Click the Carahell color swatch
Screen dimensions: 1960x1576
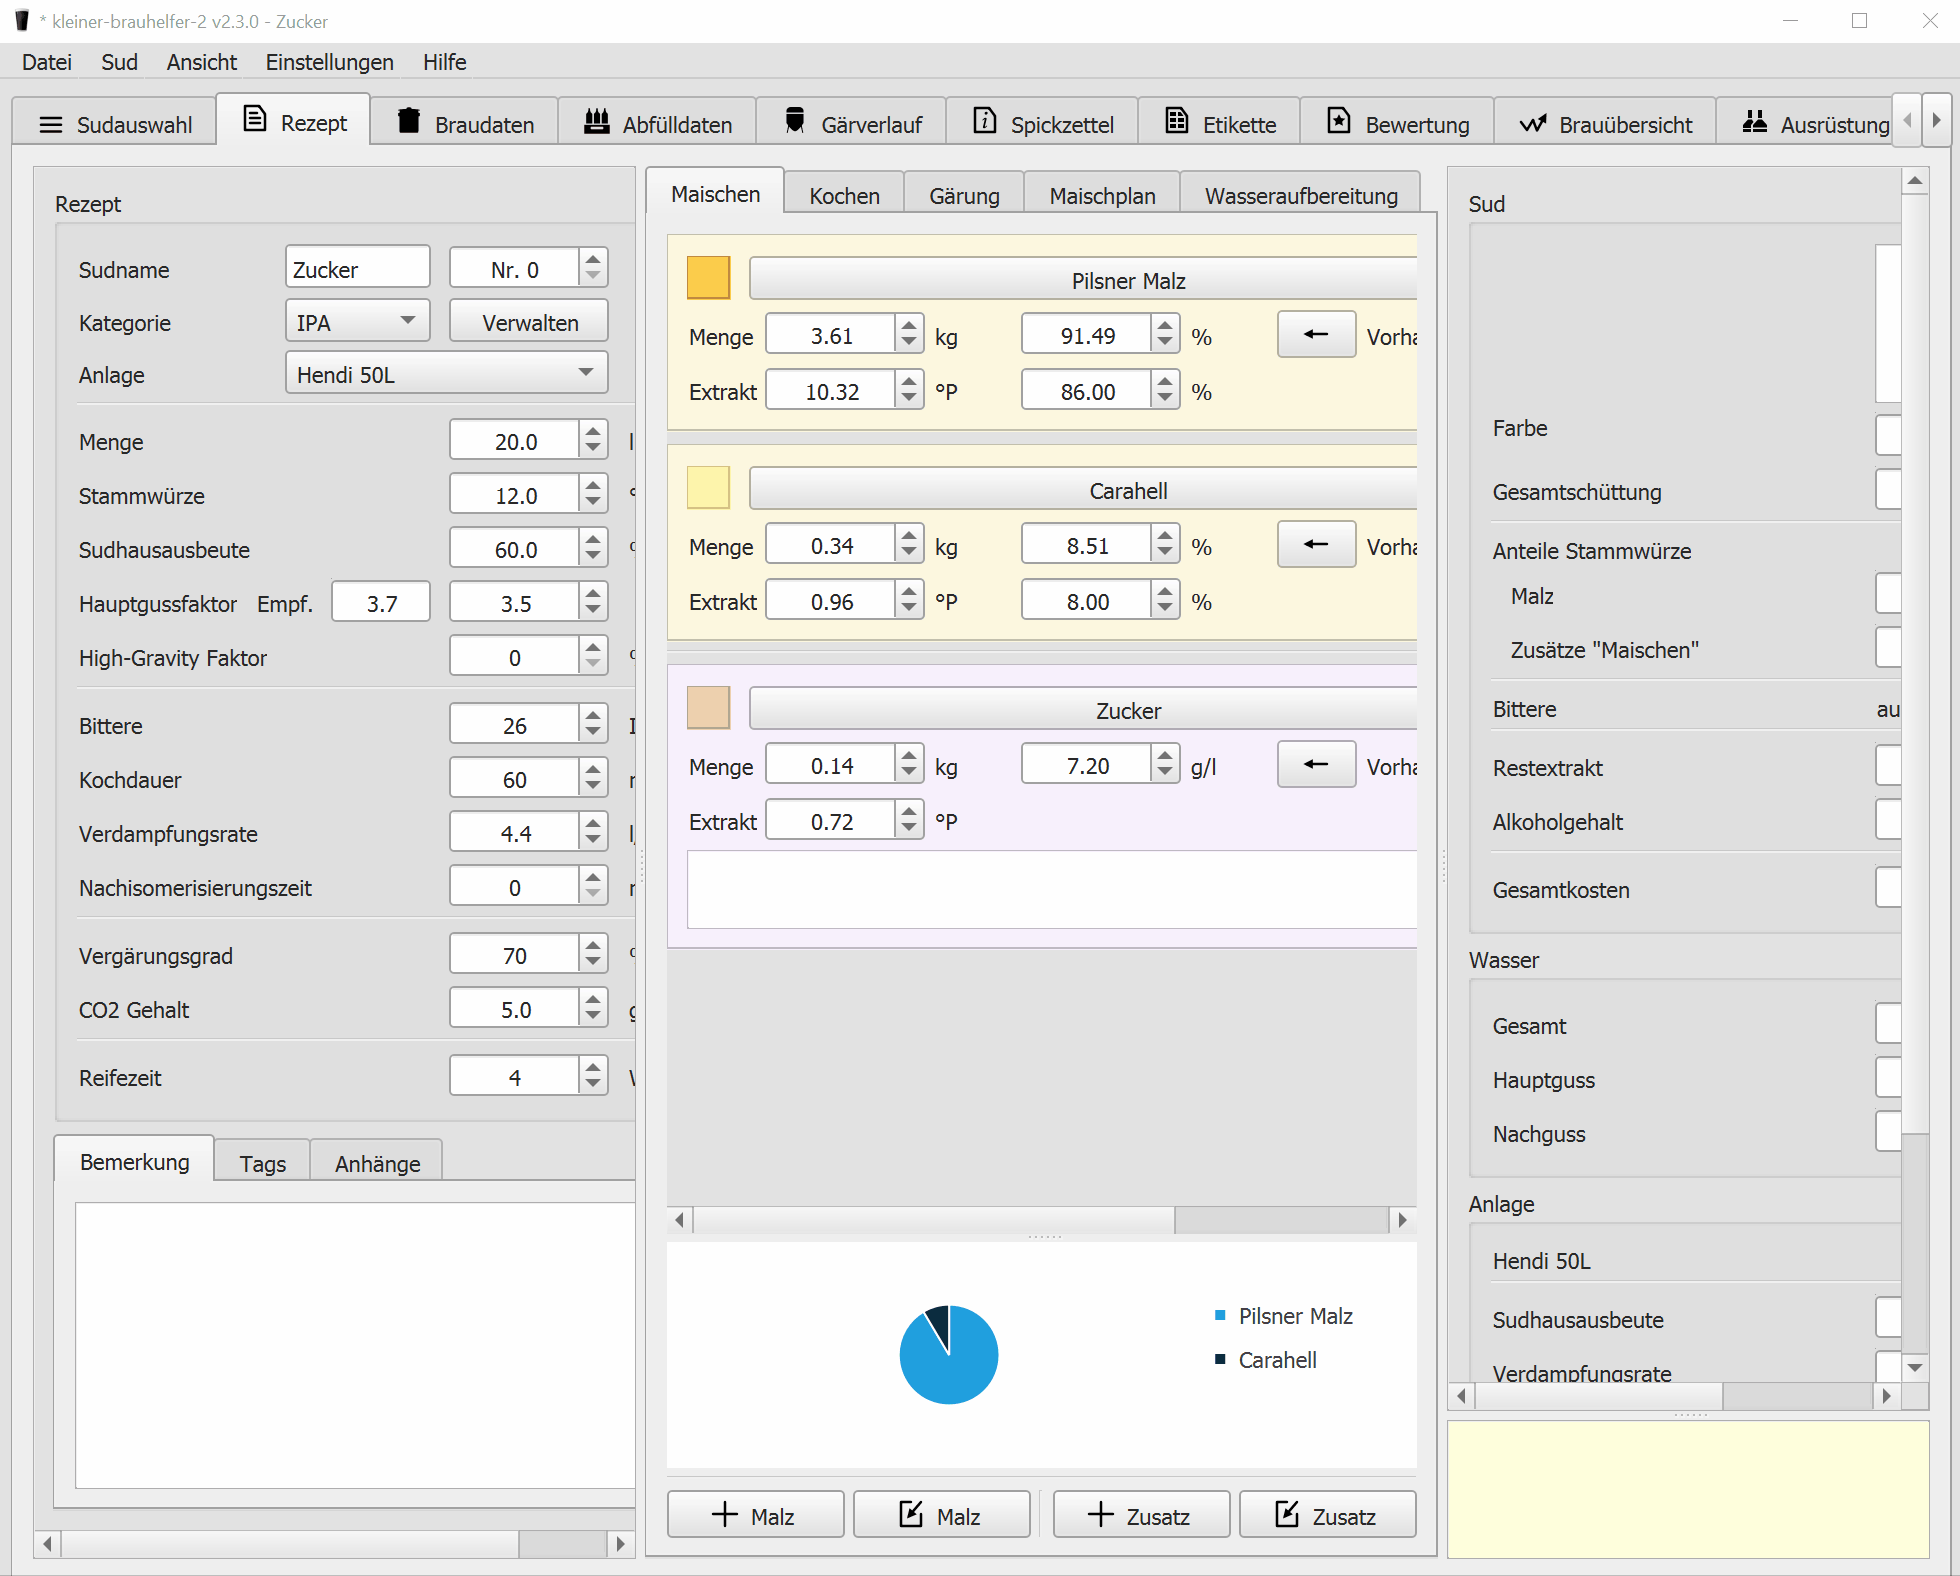(708, 488)
